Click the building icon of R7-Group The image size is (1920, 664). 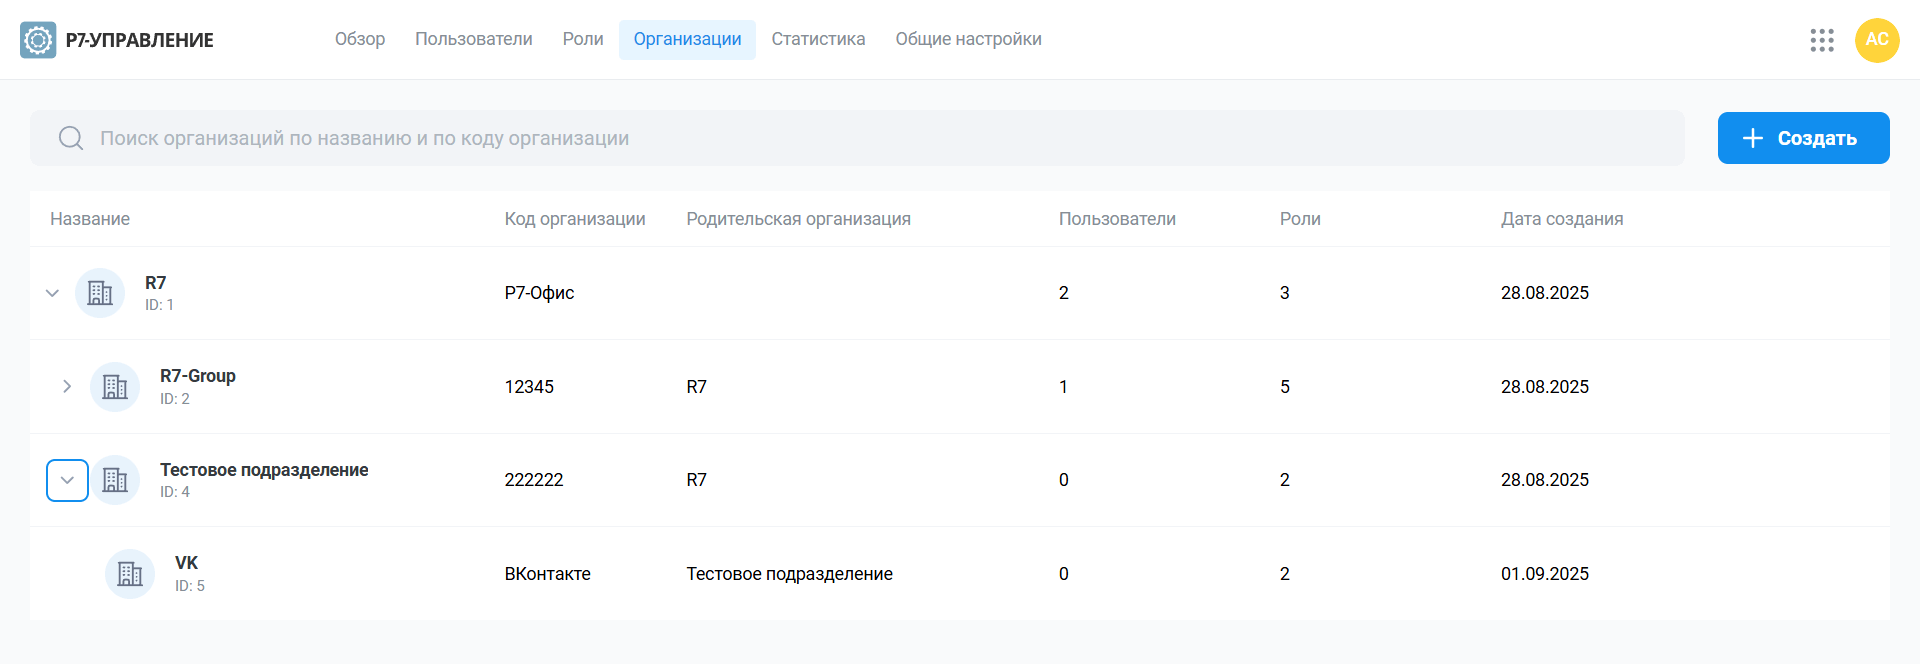click(115, 387)
